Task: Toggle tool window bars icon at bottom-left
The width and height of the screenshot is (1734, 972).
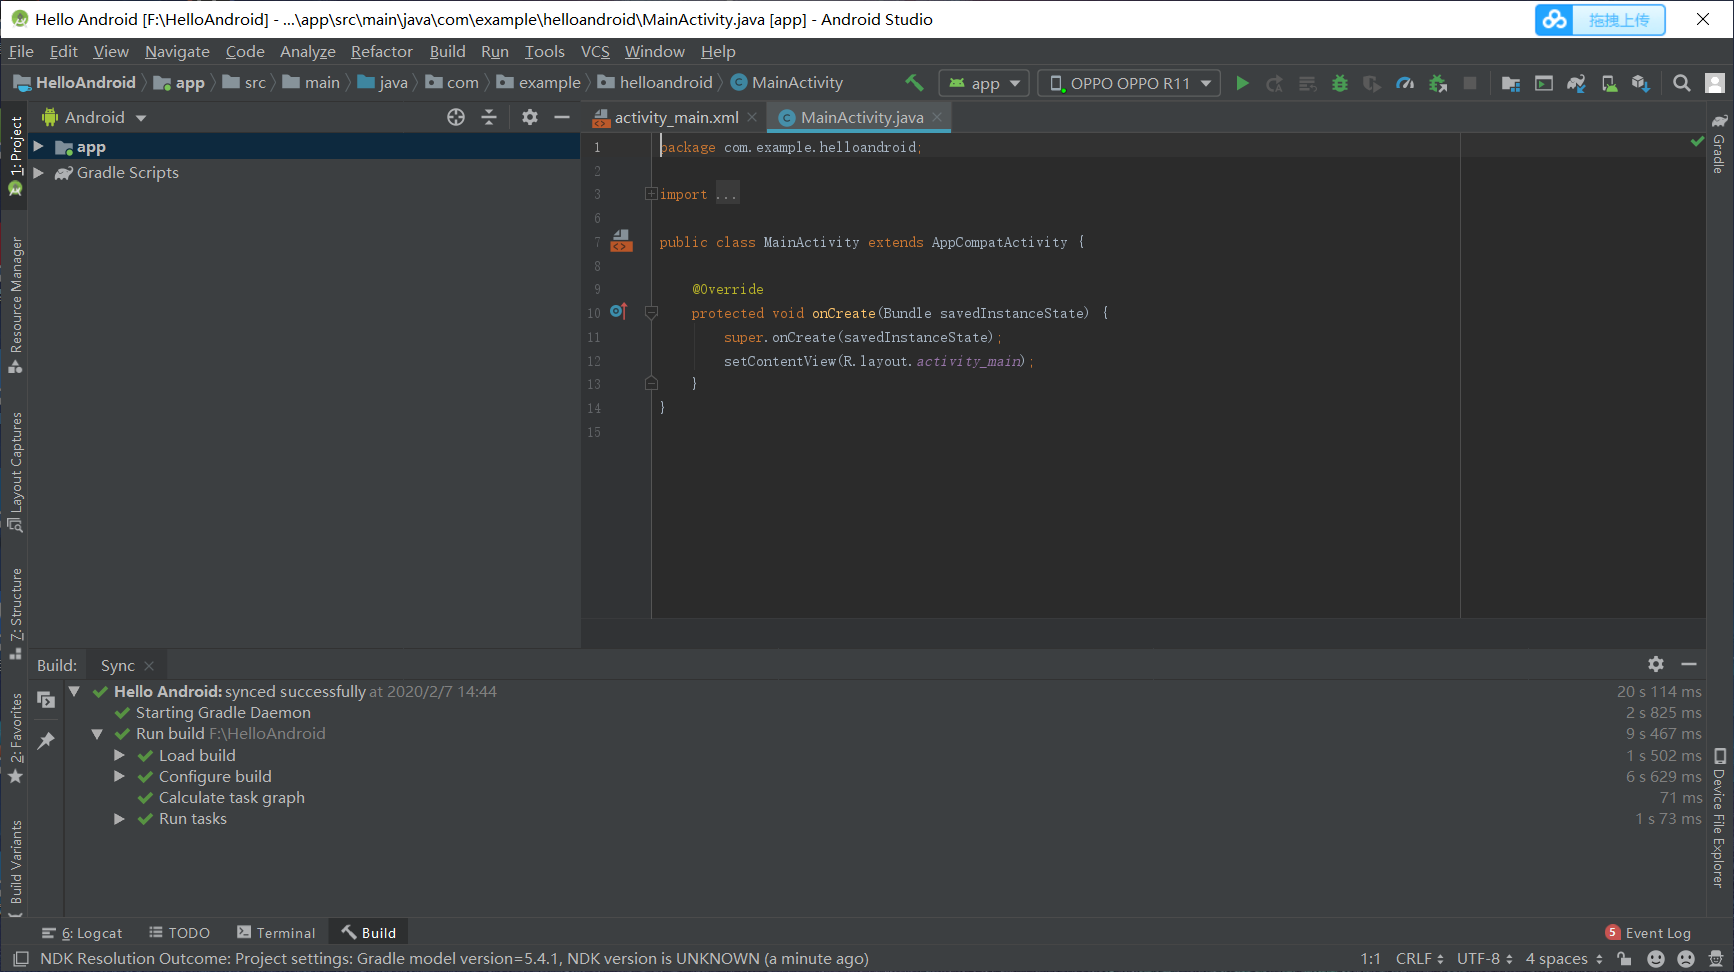Action: 20,959
